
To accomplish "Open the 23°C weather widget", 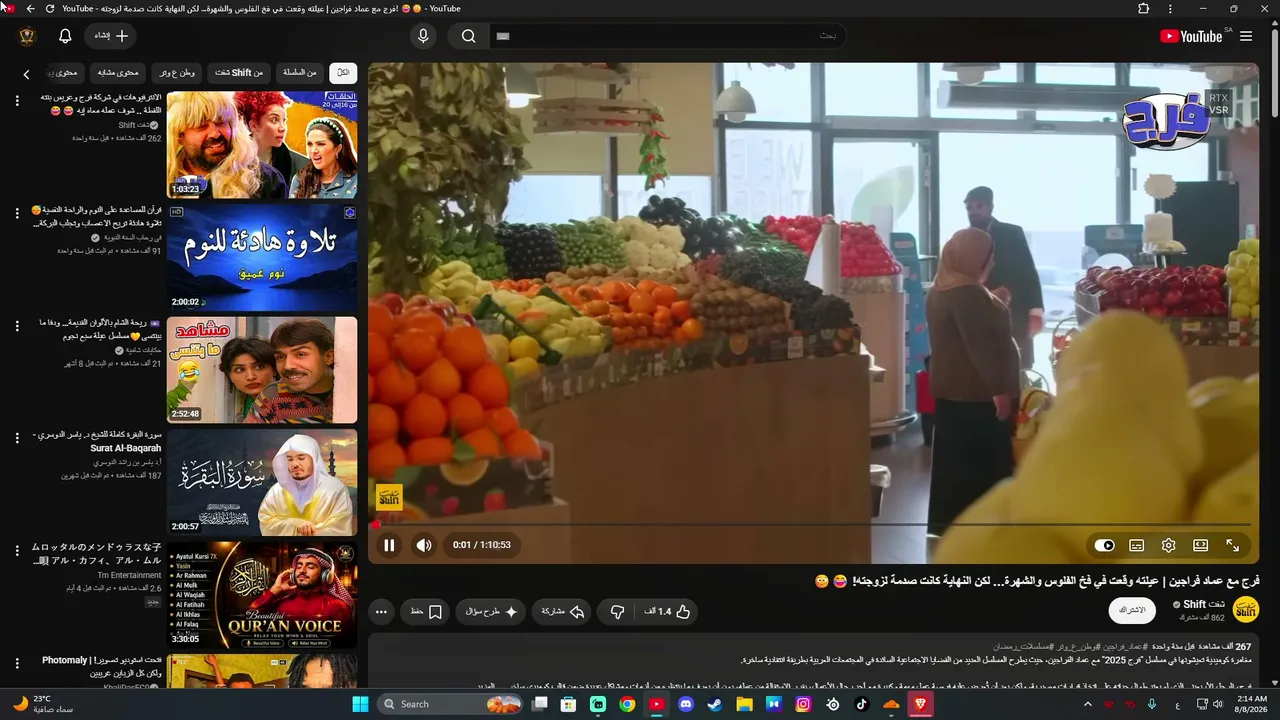I will pos(44,704).
